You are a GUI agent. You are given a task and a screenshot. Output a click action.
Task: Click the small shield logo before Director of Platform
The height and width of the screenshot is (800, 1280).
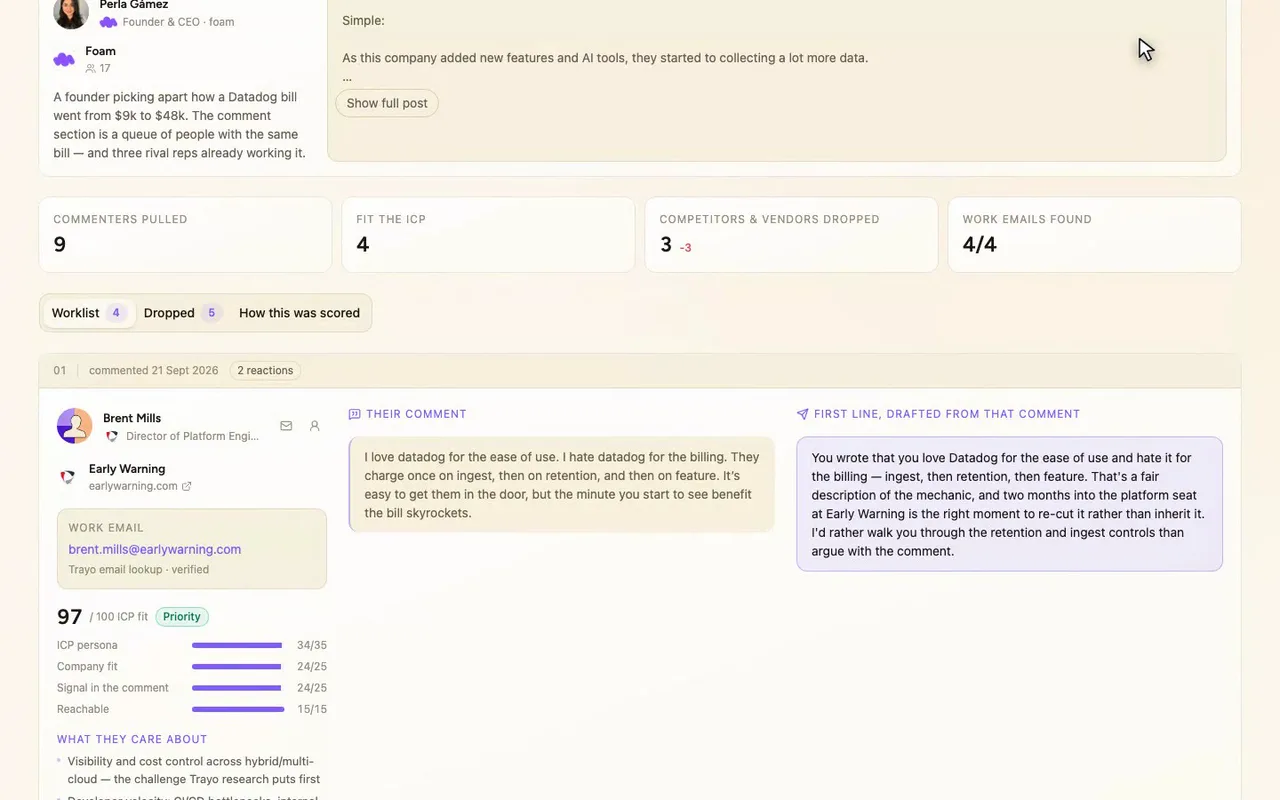[112, 436]
